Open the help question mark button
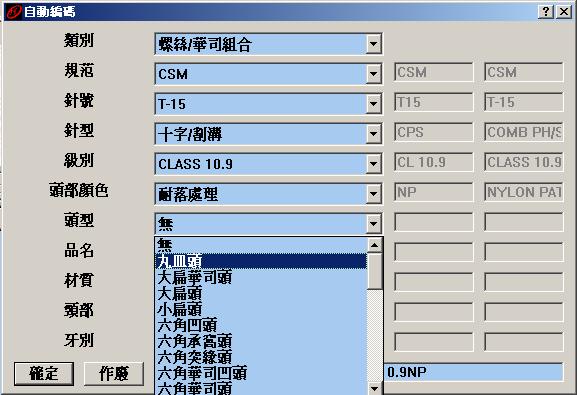 pyautogui.click(x=546, y=12)
